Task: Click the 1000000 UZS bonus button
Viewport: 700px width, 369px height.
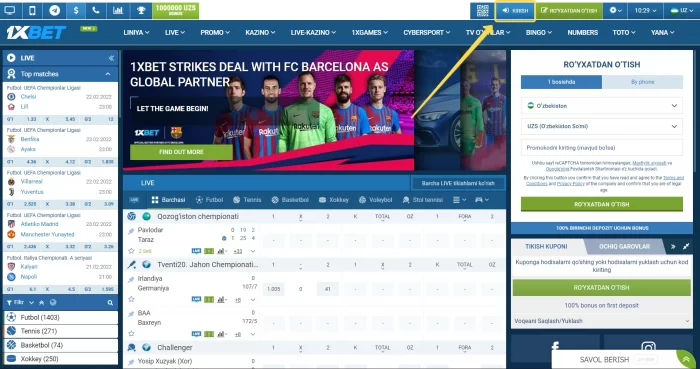Action: tap(175, 10)
